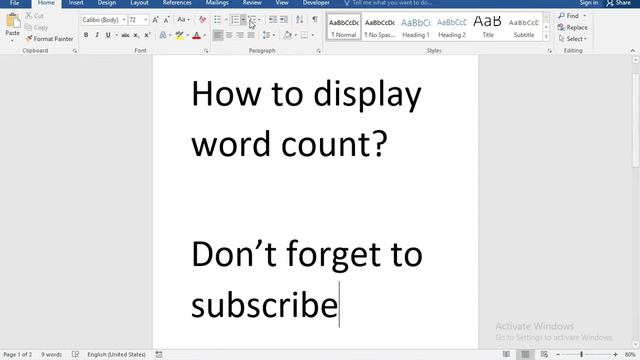The height and width of the screenshot is (360, 640).
Task: Switch to the Layout tab
Action: (139, 3)
